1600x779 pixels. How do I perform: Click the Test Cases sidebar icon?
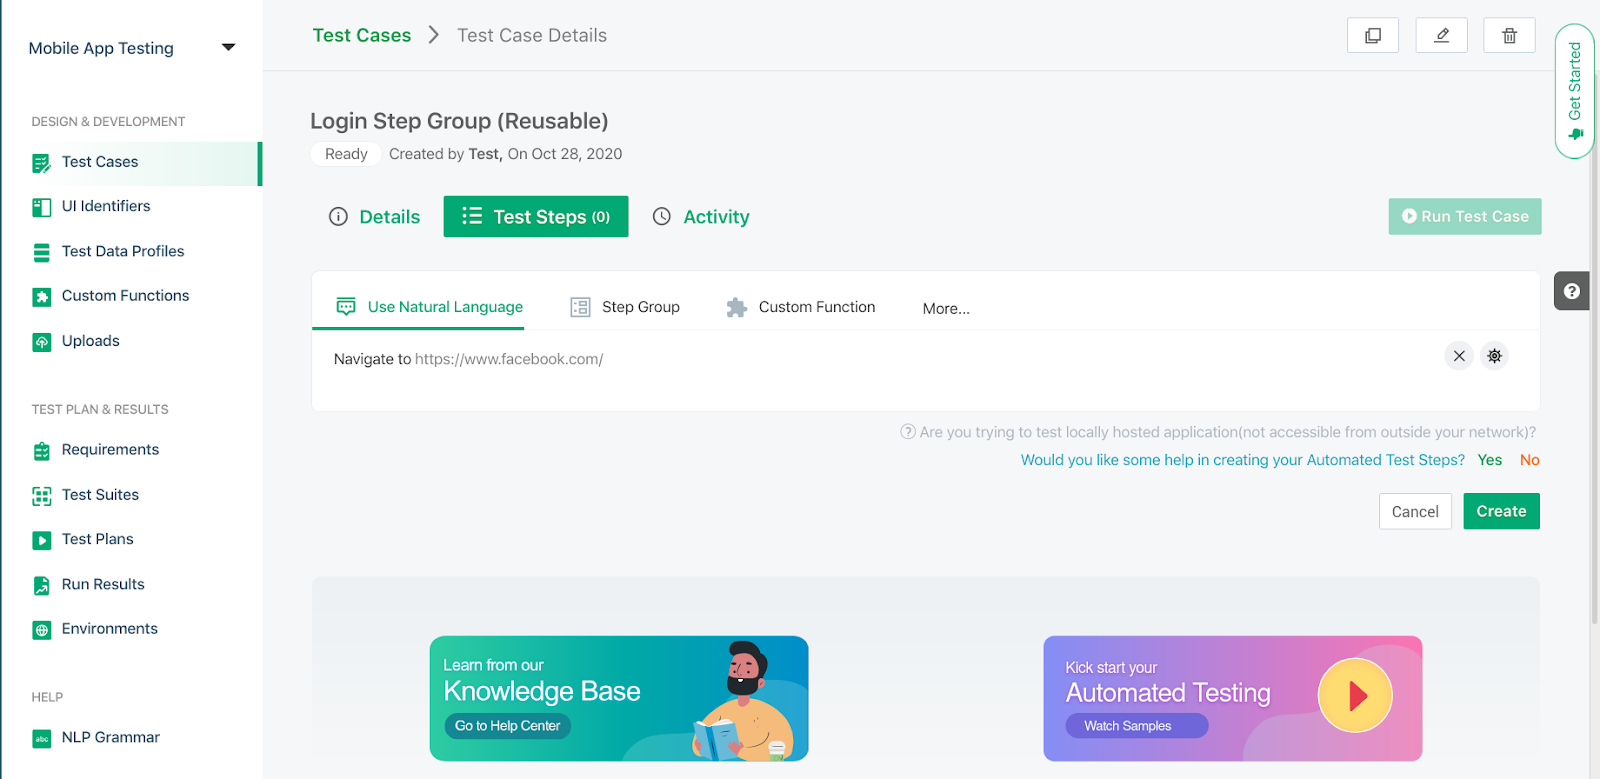[x=41, y=163]
